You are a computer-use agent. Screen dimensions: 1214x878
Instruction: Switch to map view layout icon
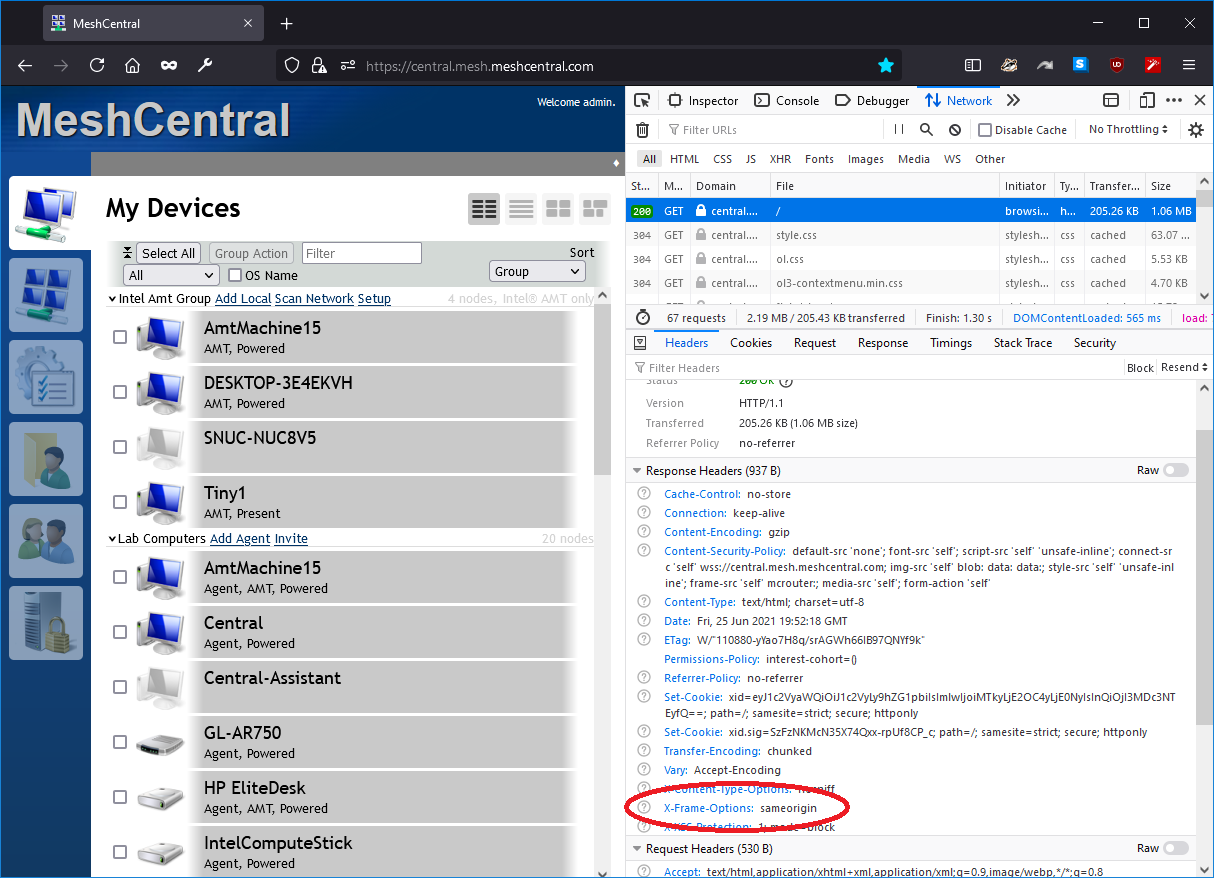(595, 208)
